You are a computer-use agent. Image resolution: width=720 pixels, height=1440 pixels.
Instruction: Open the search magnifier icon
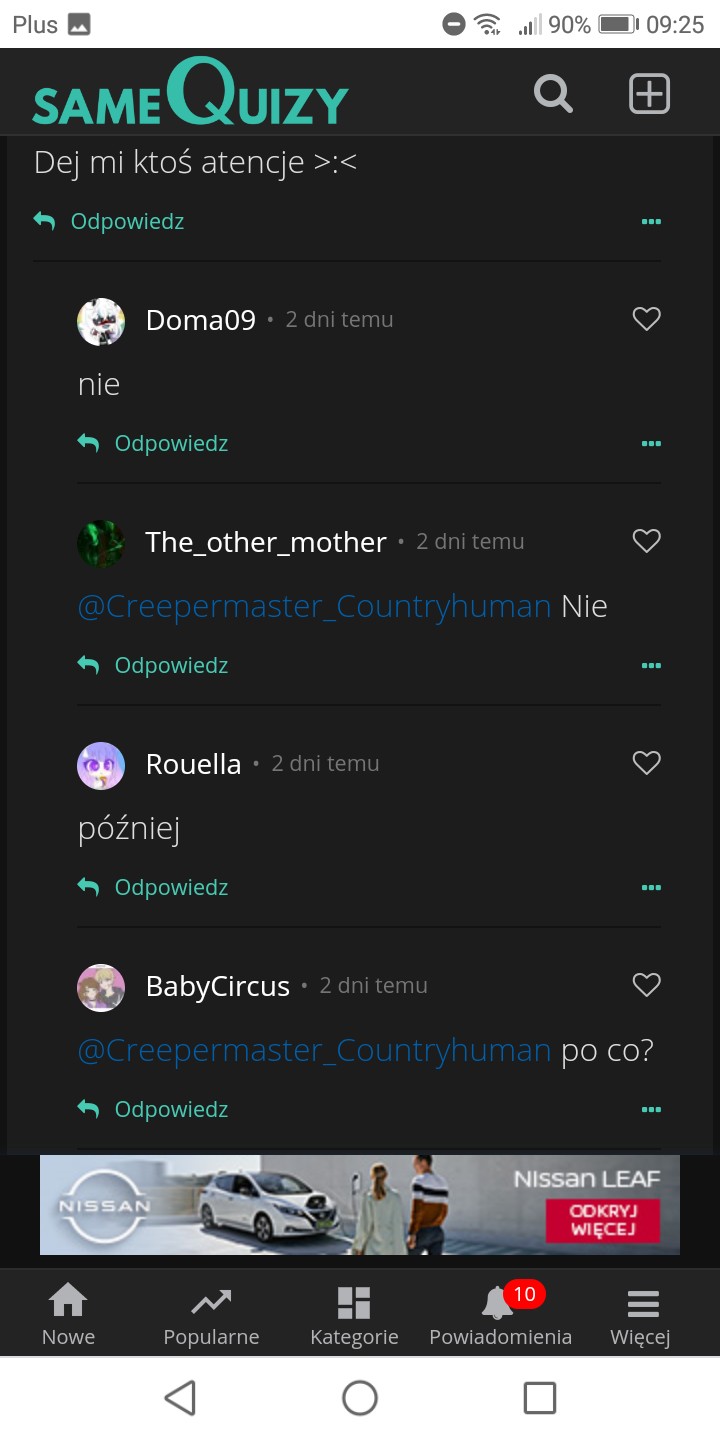pos(553,94)
